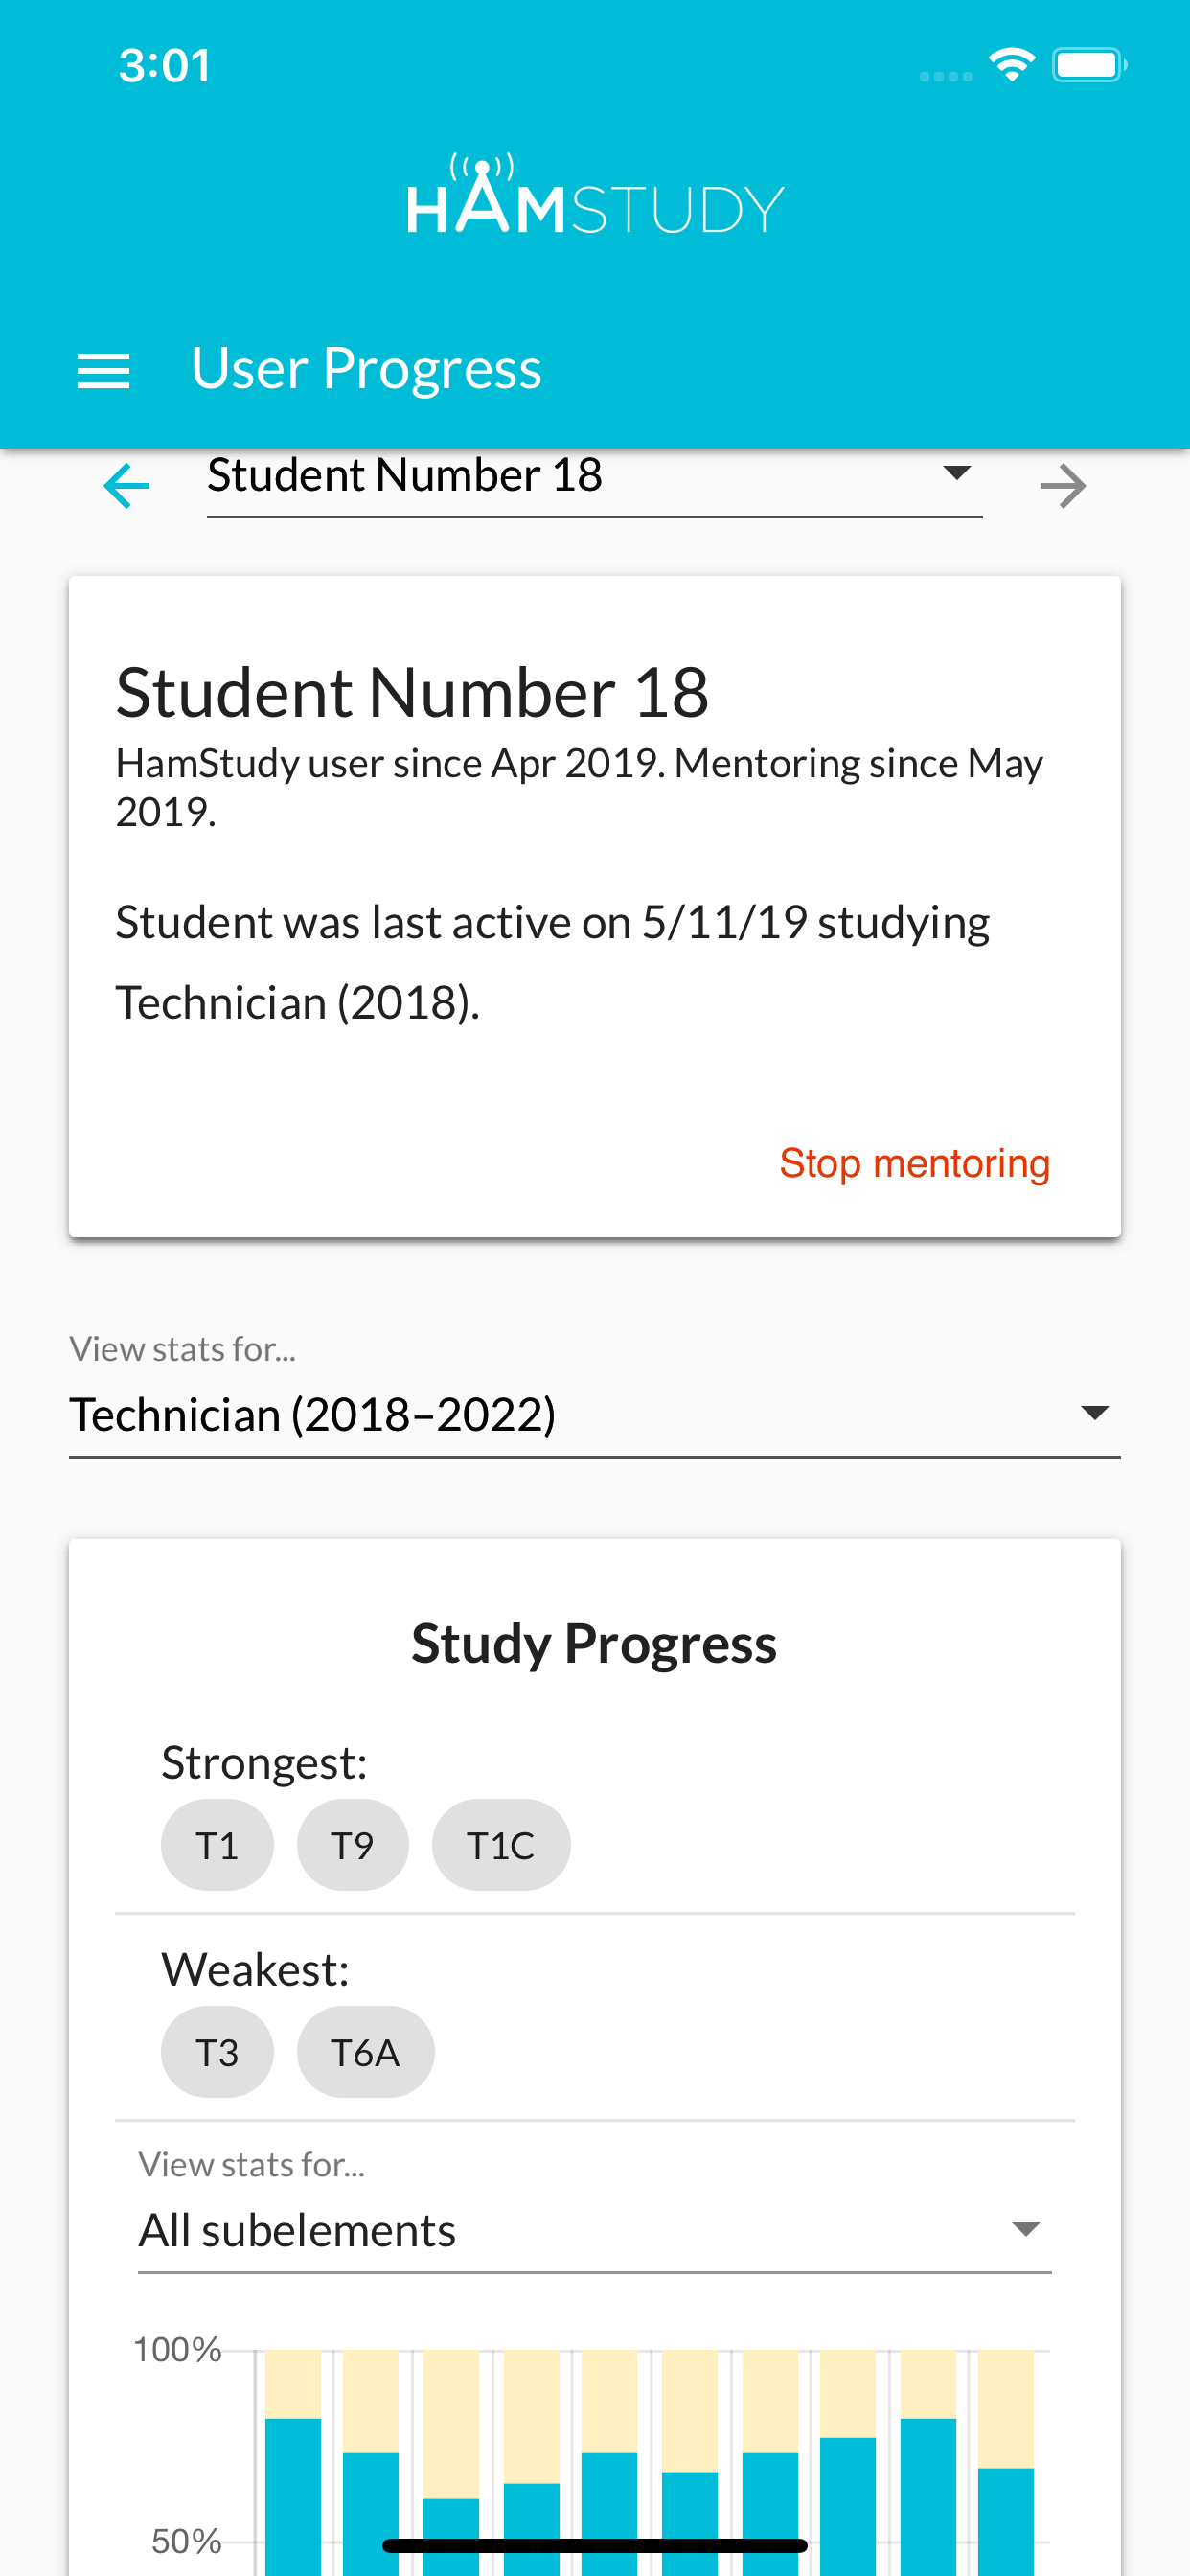Tap the T6A weakest chip
1190x2576 pixels.
365,2052
